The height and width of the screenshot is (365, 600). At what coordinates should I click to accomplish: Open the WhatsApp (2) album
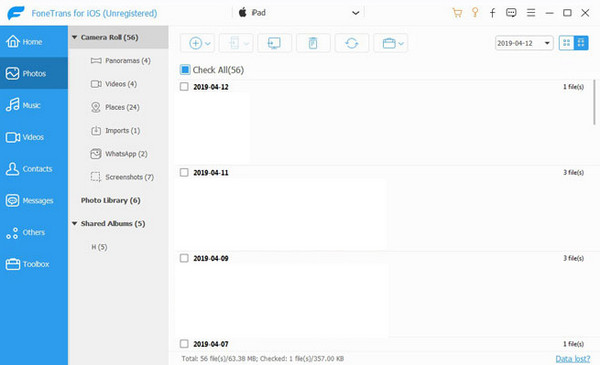tap(119, 154)
